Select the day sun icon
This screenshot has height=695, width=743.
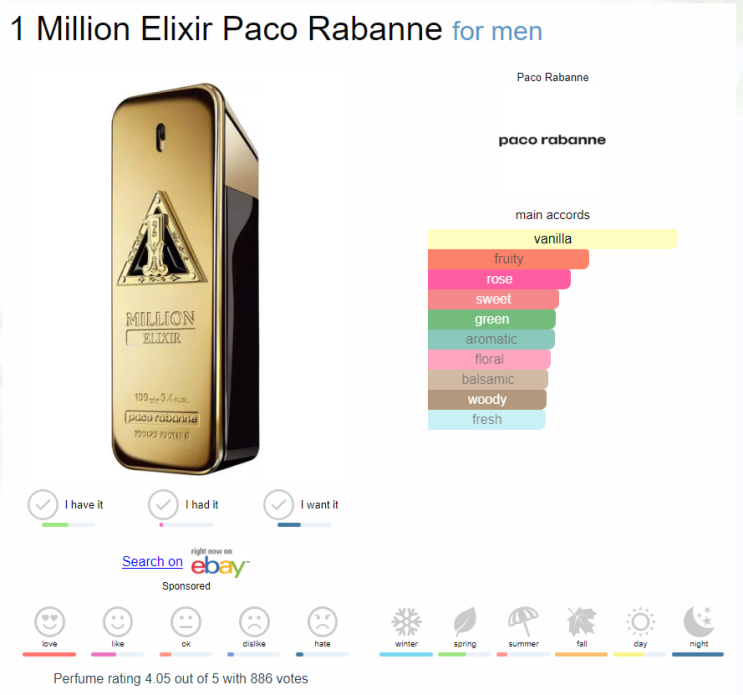click(641, 622)
